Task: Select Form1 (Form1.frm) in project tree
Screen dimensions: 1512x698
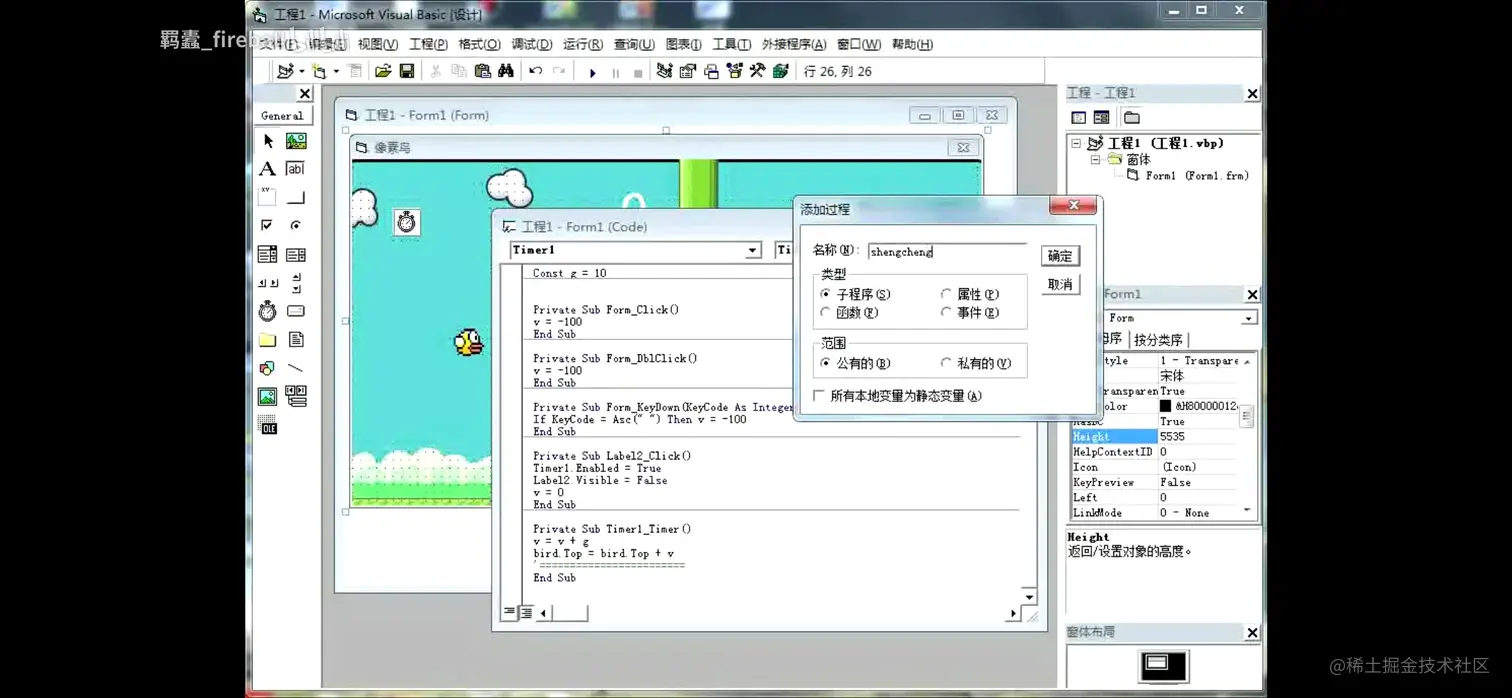Action: tap(1196, 176)
